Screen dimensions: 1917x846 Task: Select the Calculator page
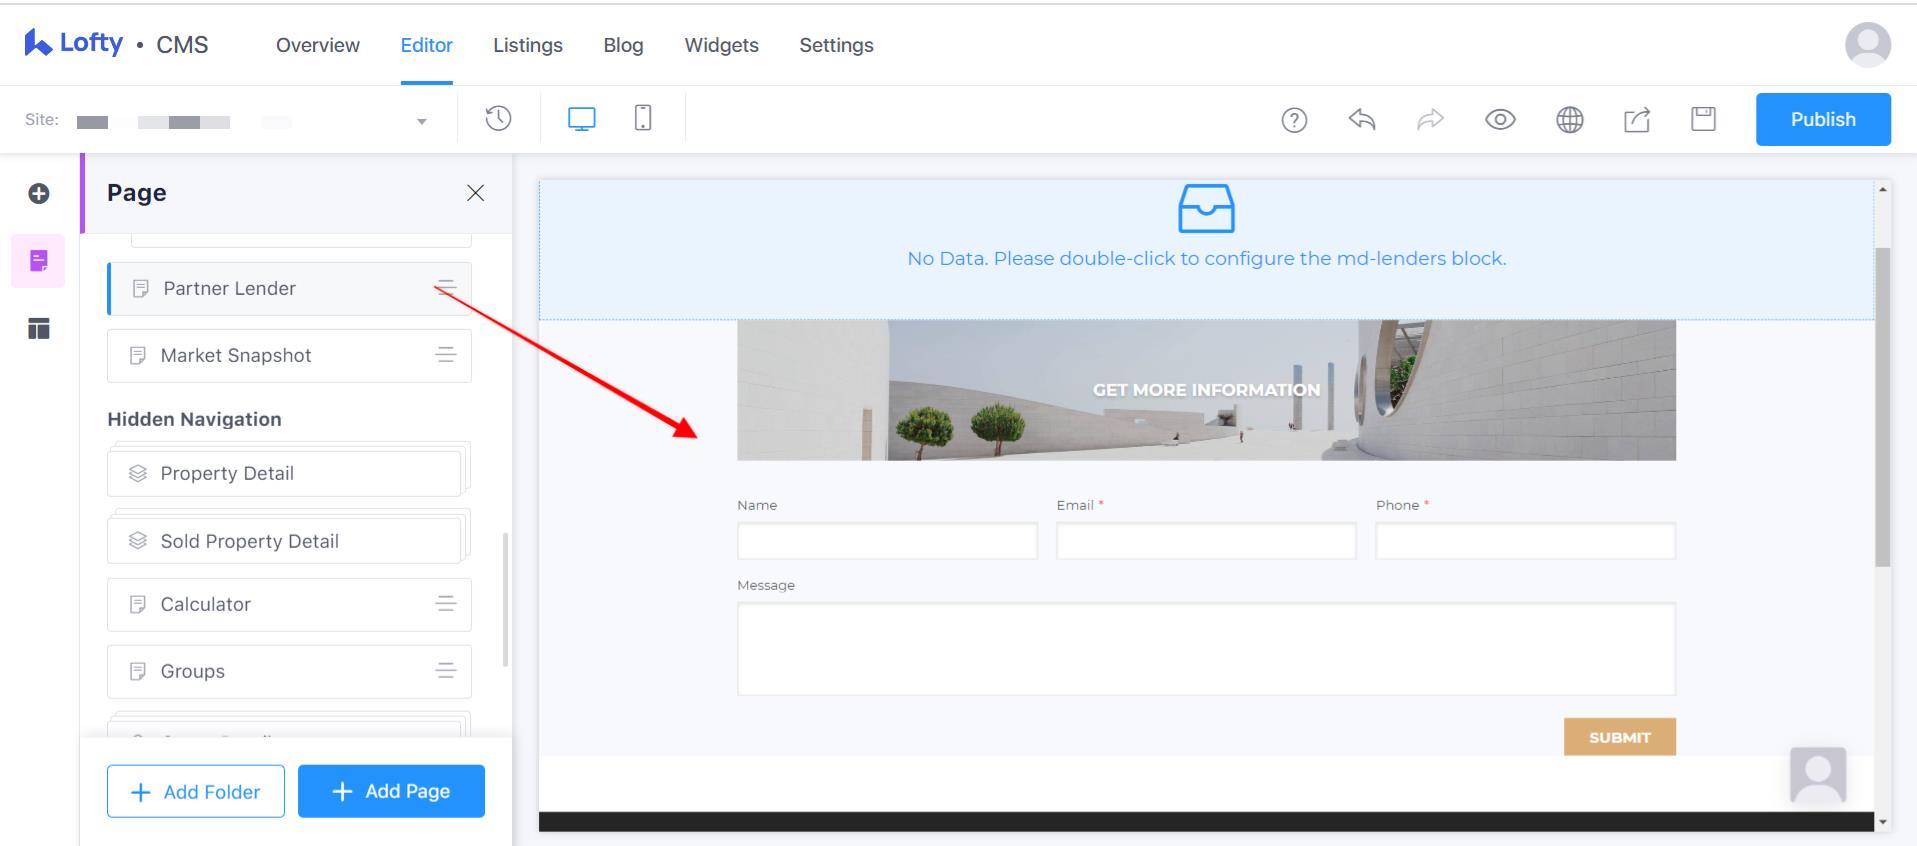(x=289, y=604)
